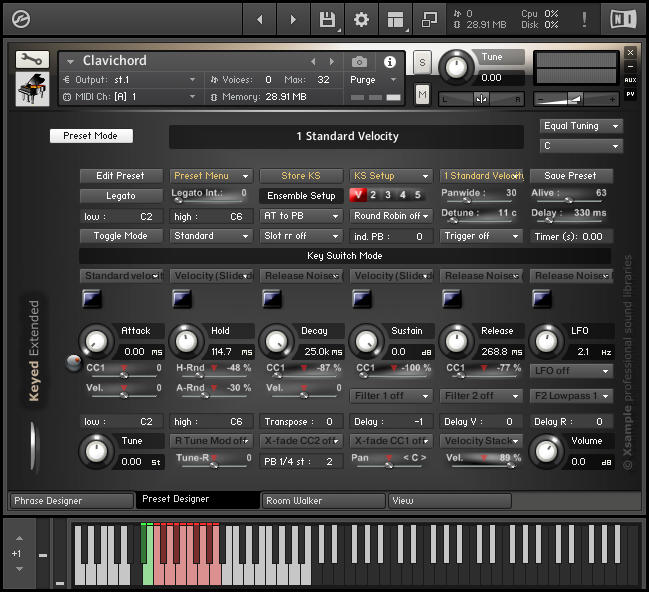The image size is (649, 592).
Task: Click the minimize view icon in top toolbar
Action: tap(430, 19)
